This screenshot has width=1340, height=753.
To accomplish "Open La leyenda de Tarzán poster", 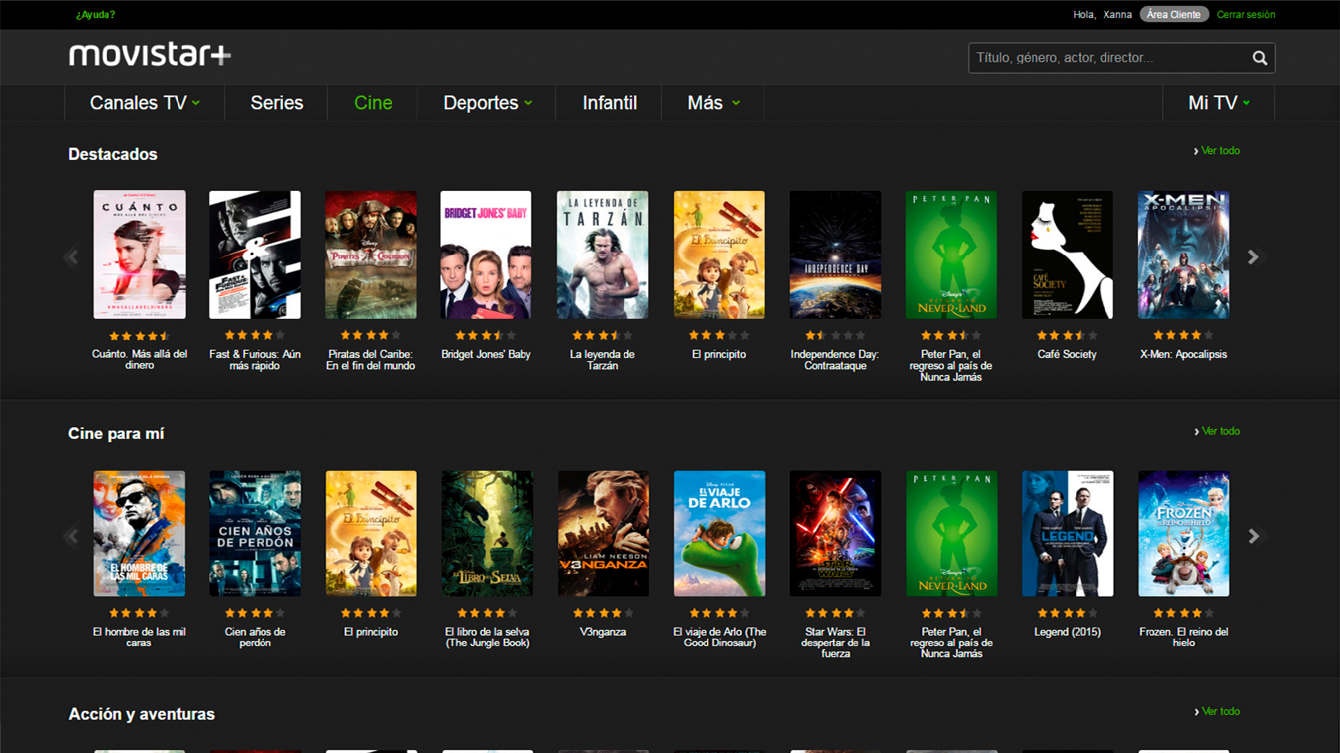I will 603,255.
